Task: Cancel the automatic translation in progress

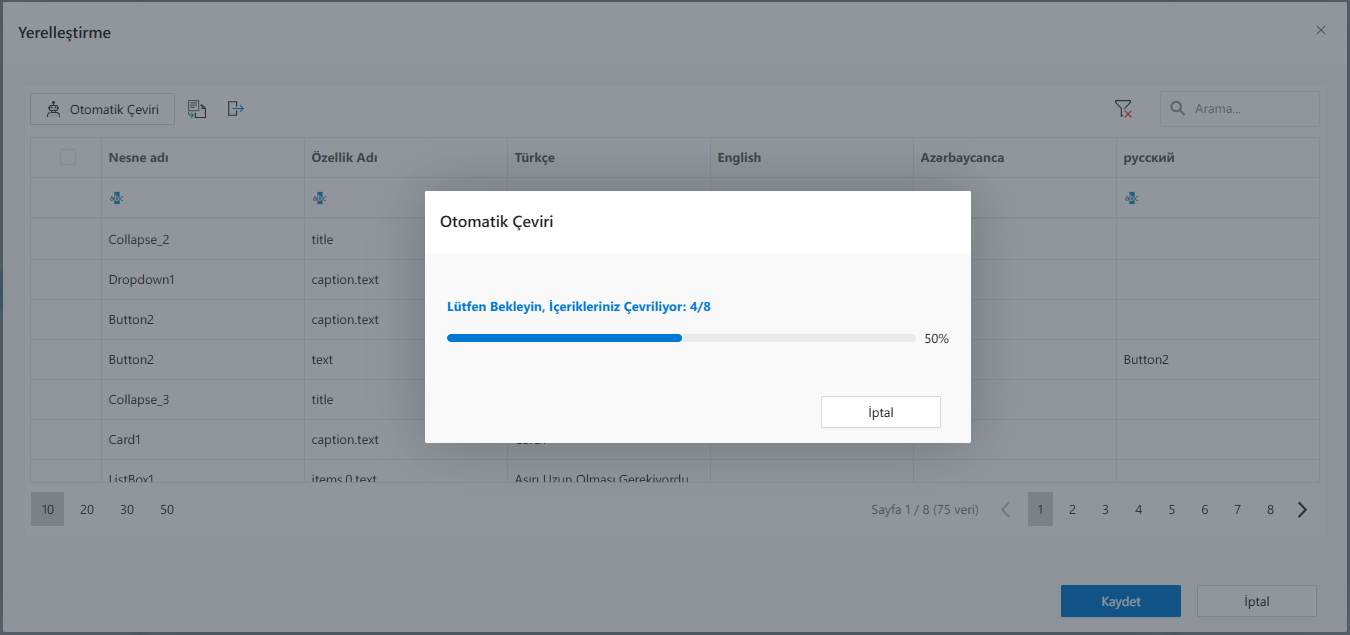Action: tap(881, 411)
